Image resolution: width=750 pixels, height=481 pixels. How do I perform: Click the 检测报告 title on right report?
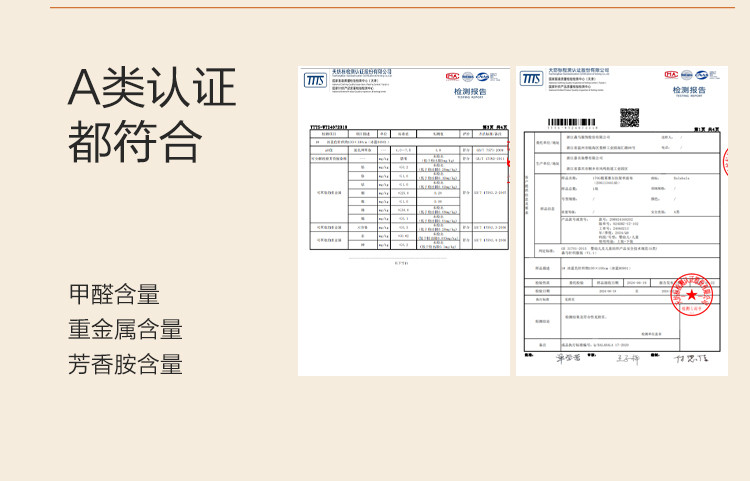[x=688, y=91]
